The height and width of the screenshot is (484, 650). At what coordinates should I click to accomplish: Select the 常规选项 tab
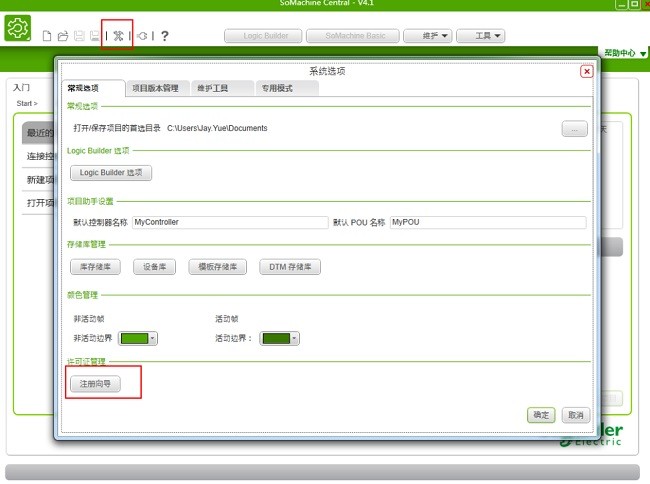94,88
